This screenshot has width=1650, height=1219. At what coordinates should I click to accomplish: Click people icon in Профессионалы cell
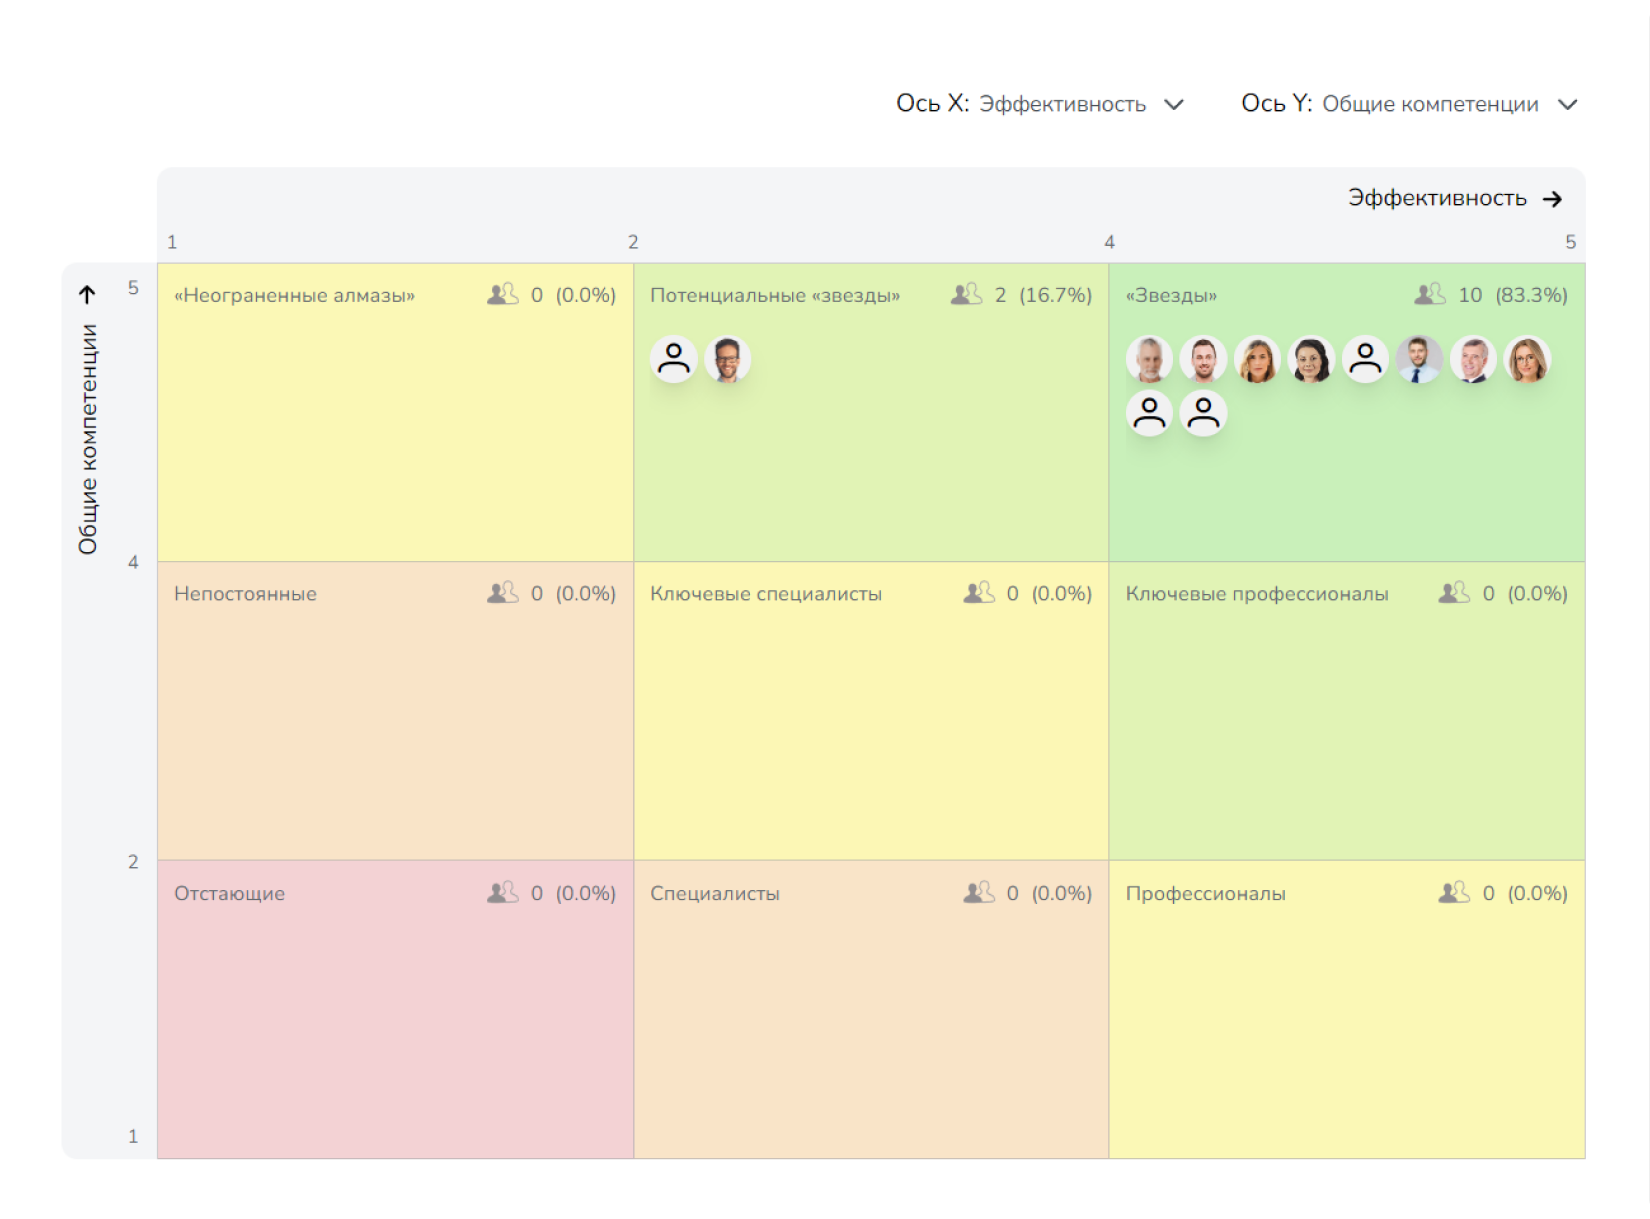[1454, 893]
